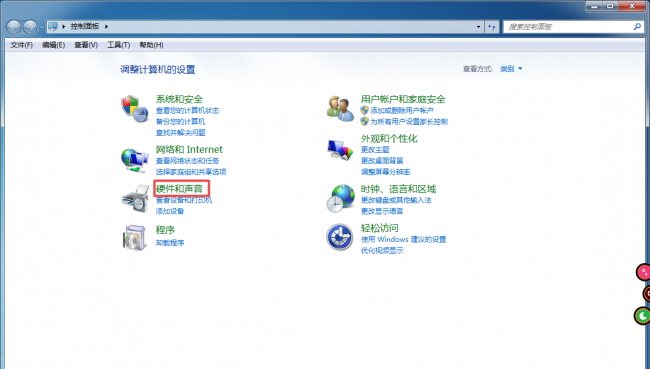Click 为所有用户设置家长控制 link
The image size is (650, 369).
(409, 121)
